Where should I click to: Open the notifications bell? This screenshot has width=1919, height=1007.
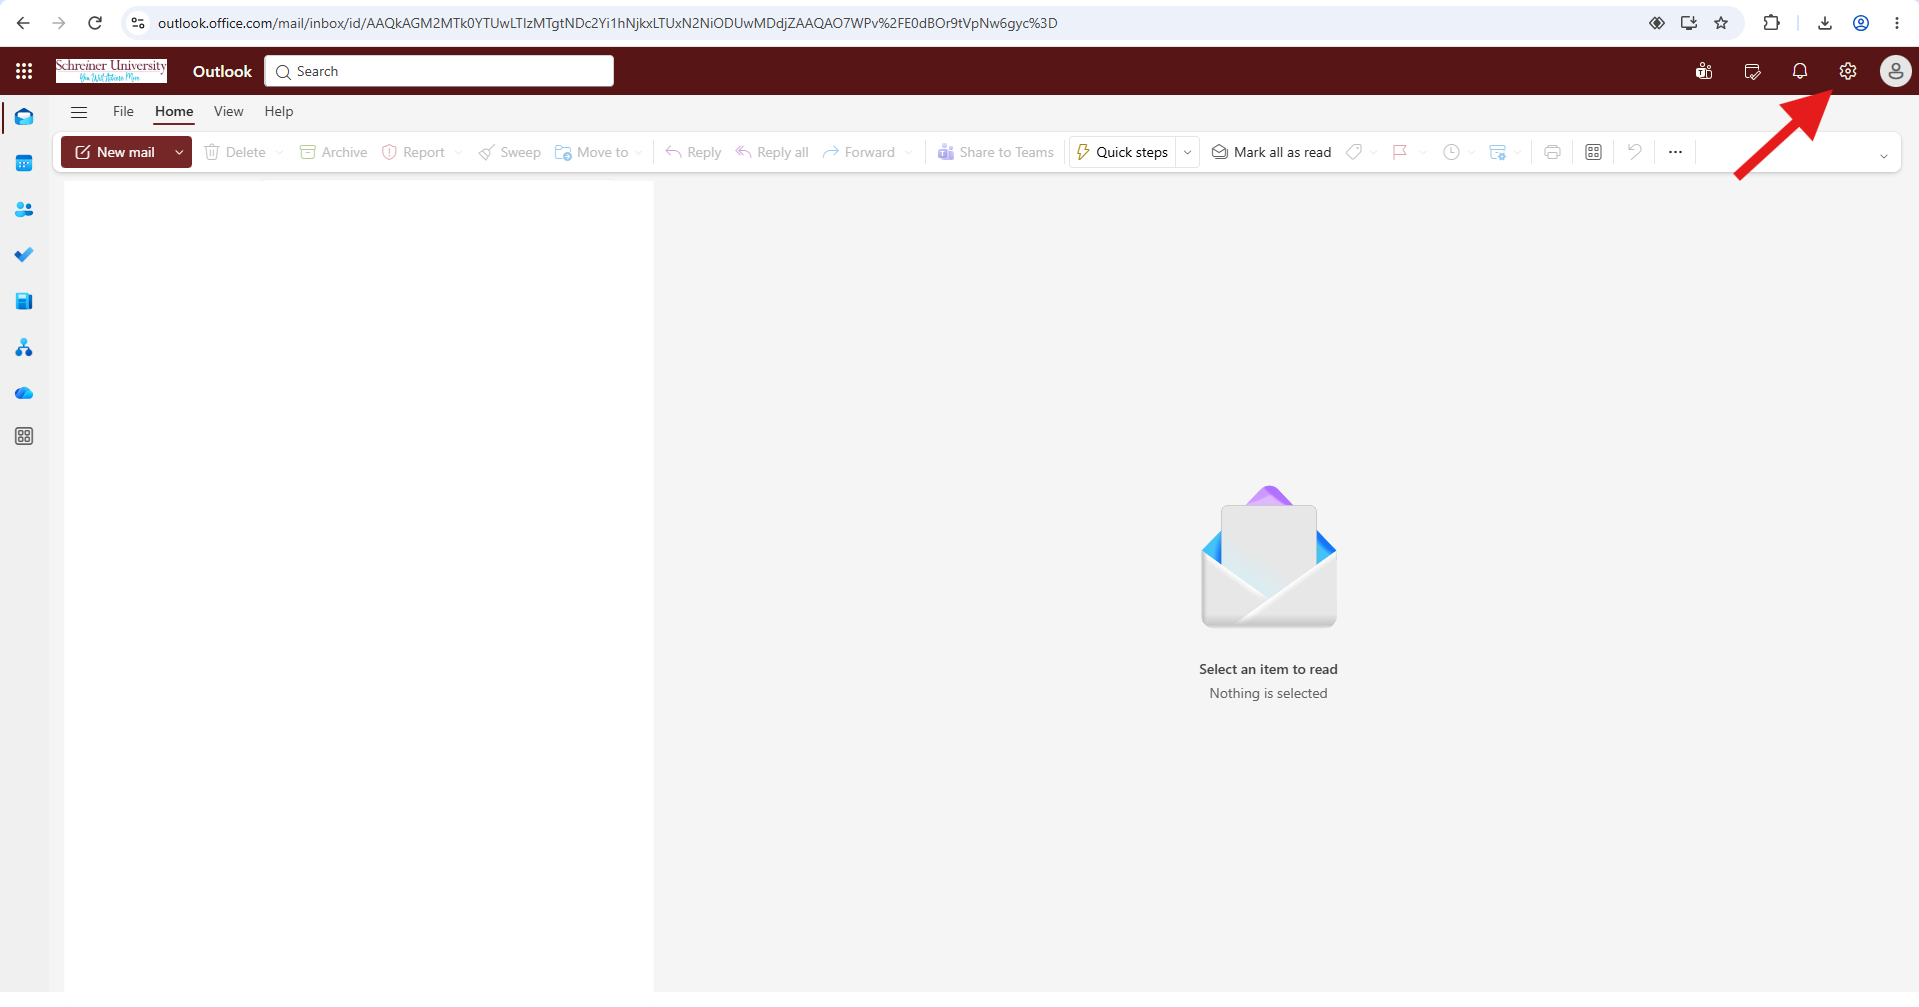click(x=1799, y=71)
